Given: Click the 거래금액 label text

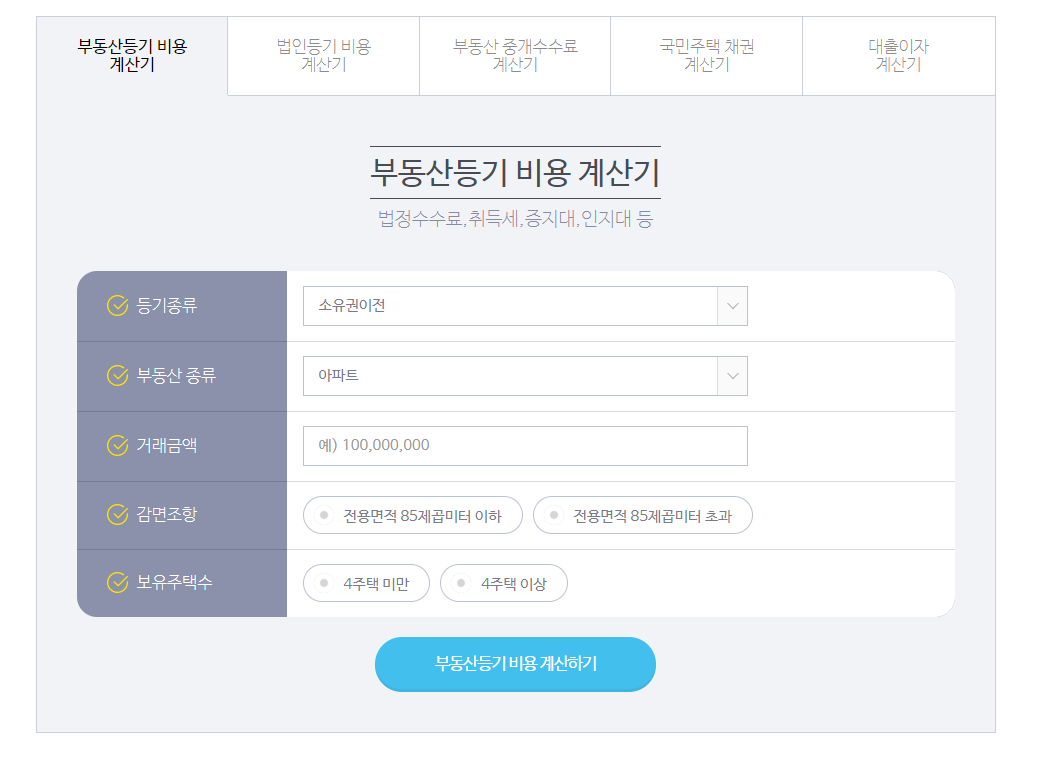Looking at the screenshot, I should coord(167,446).
